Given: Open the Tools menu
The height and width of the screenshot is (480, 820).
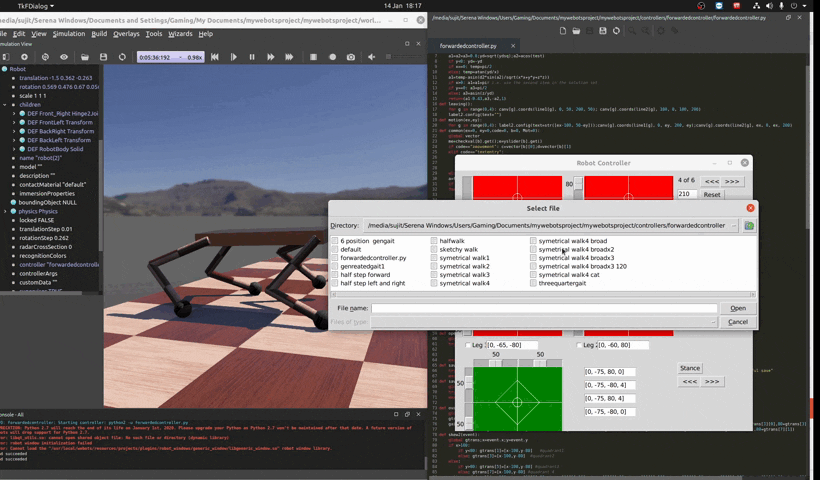Looking at the screenshot, I should coord(153,33).
